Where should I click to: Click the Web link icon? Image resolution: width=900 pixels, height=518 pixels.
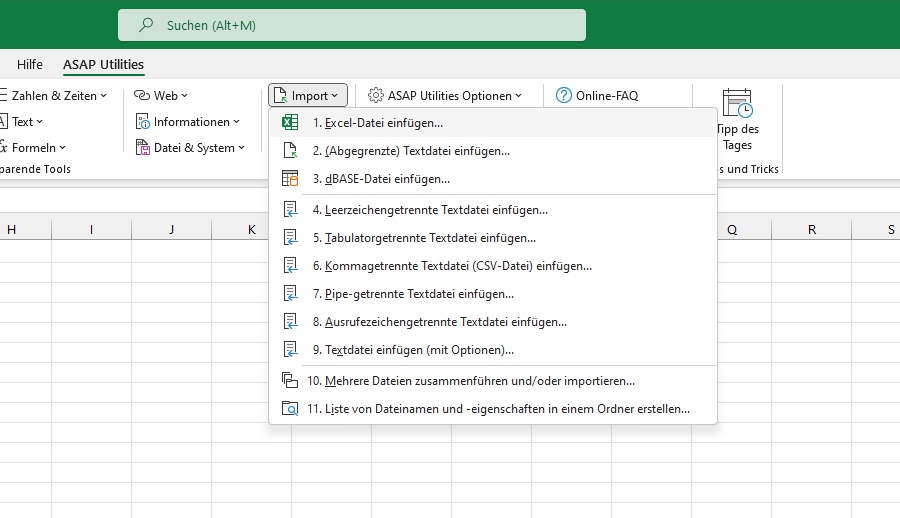[x=142, y=95]
